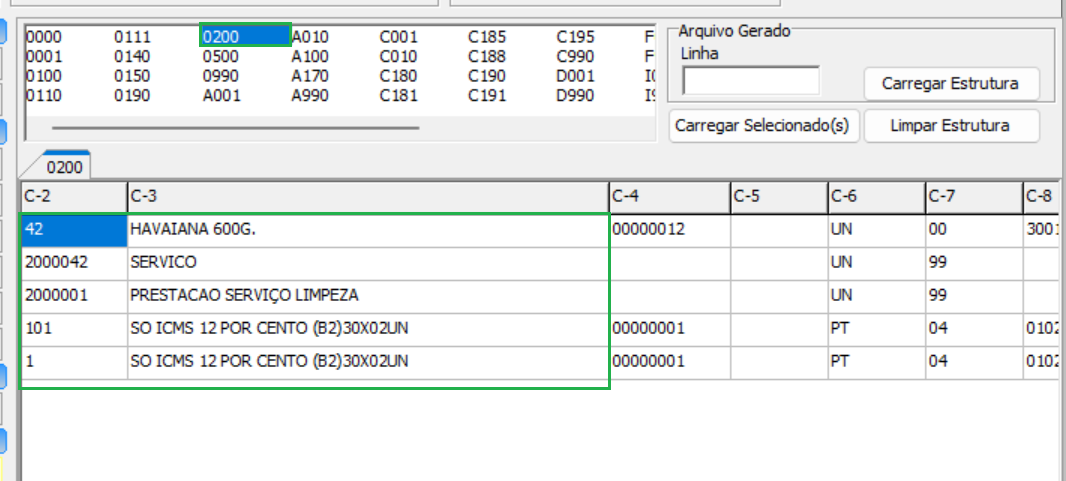Click the C-3 column header
Viewport: 1066px width, 481px height.
click(367, 195)
